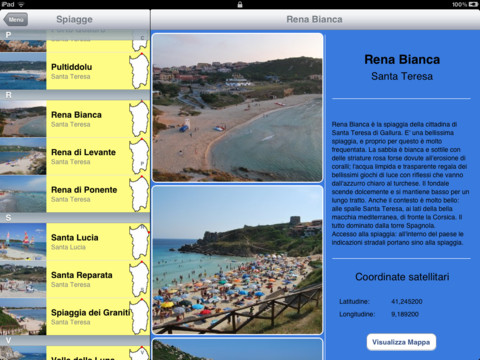Open Santa Lucia beach thumbnail with sailboats
This screenshot has width=480, height=360.
(x=23, y=242)
